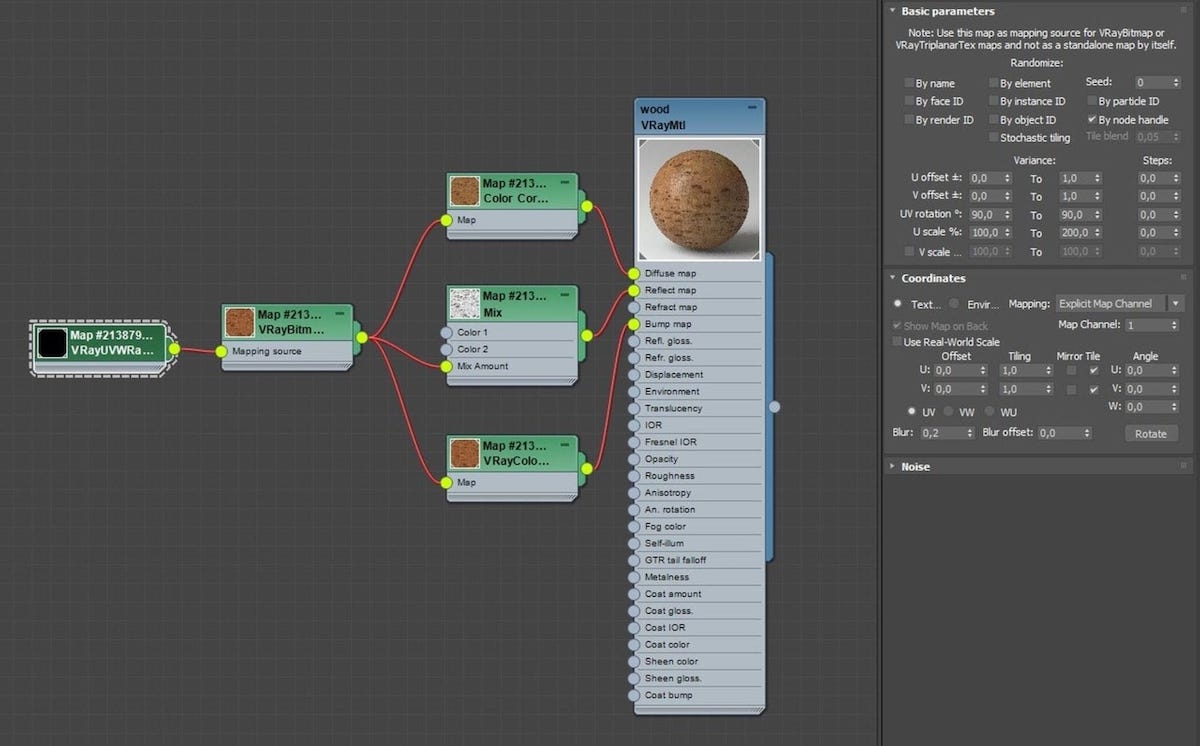Click the preview icon on the VRayColor node
The height and width of the screenshot is (746, 1200).
tap(463, 452)
